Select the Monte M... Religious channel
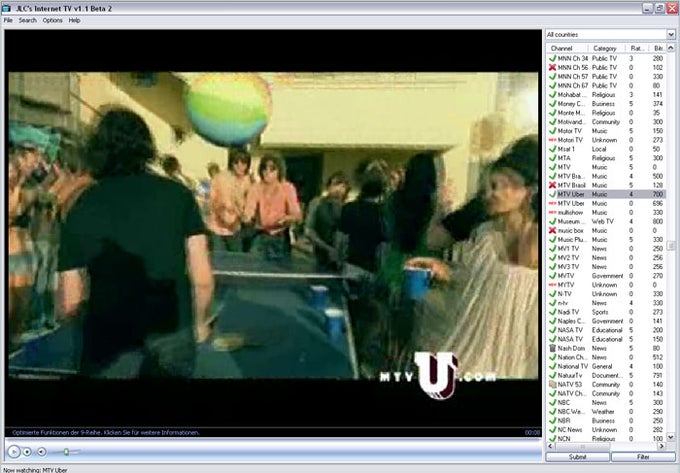 pyautogui.click(x=606, y=113)
